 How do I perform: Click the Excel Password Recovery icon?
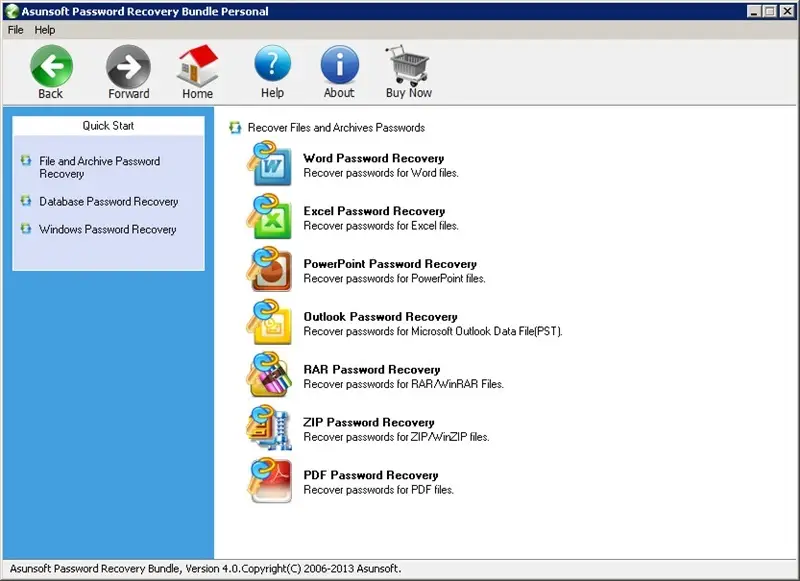(x=269, y=217)
